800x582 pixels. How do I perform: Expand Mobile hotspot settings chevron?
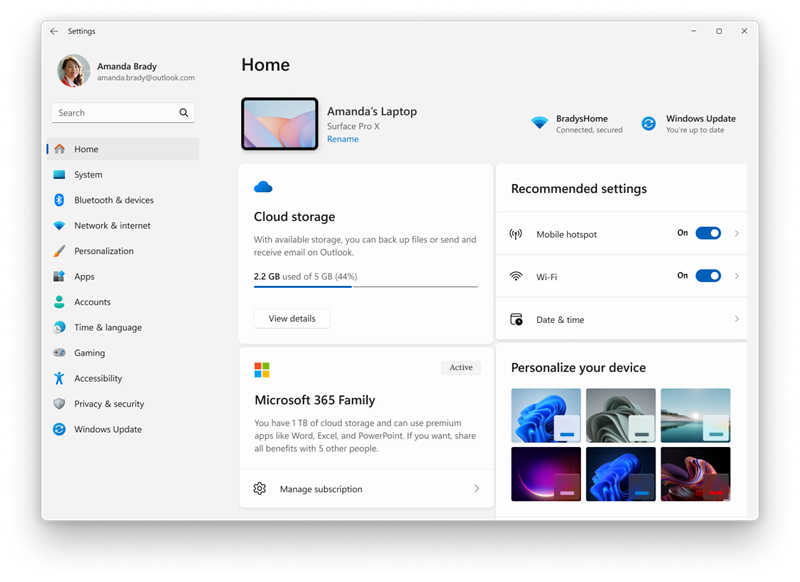(x=737, y=233)
